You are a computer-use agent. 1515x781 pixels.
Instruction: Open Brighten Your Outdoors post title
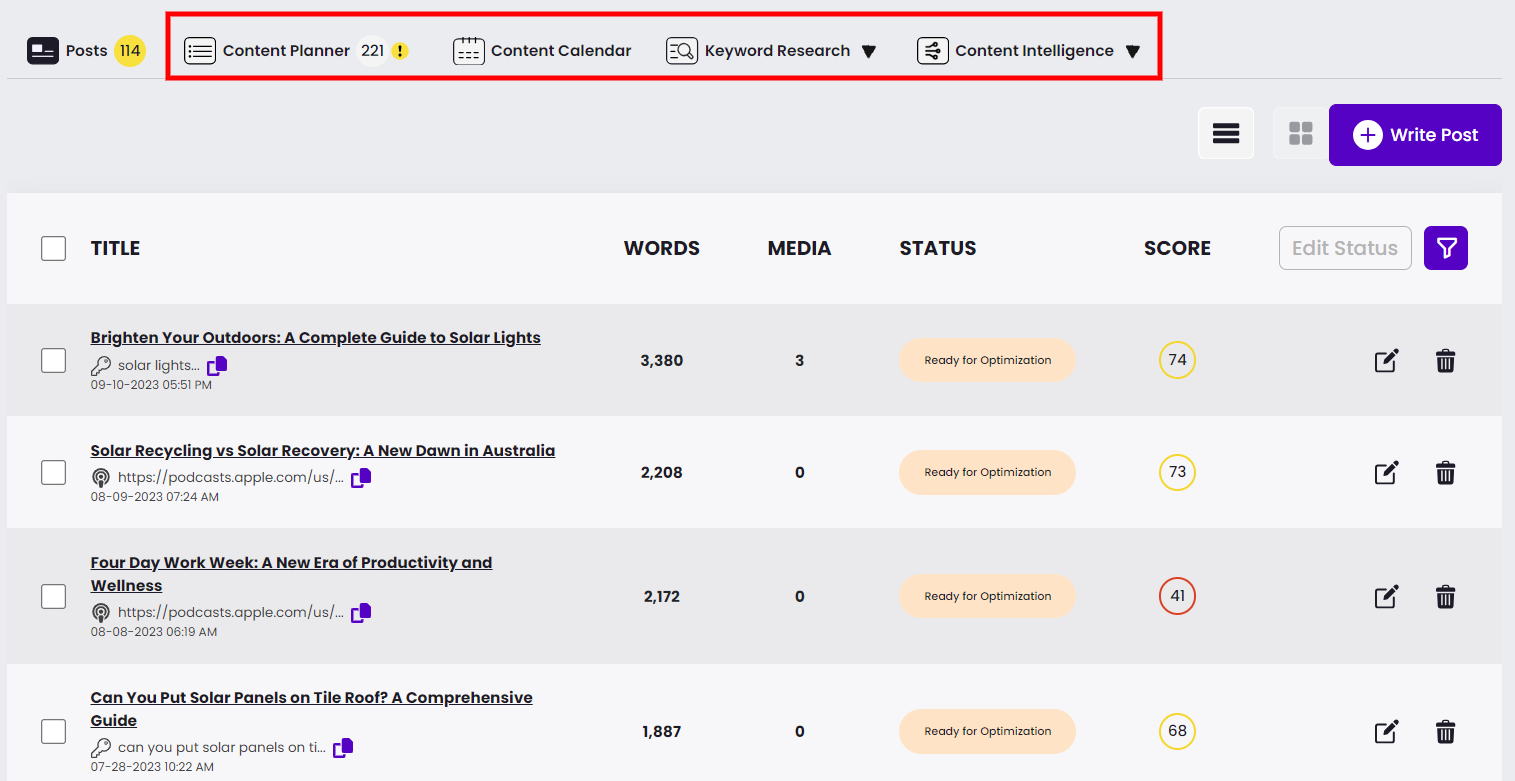click(316, 338)
